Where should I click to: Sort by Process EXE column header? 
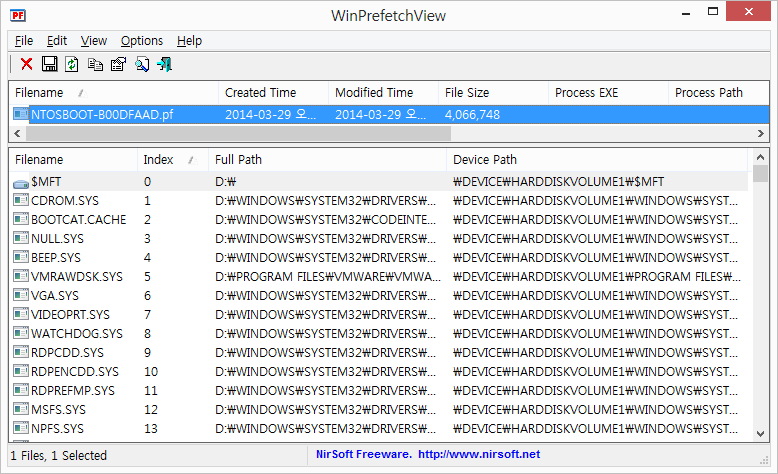pyautogui.click(x=609, y=93)
